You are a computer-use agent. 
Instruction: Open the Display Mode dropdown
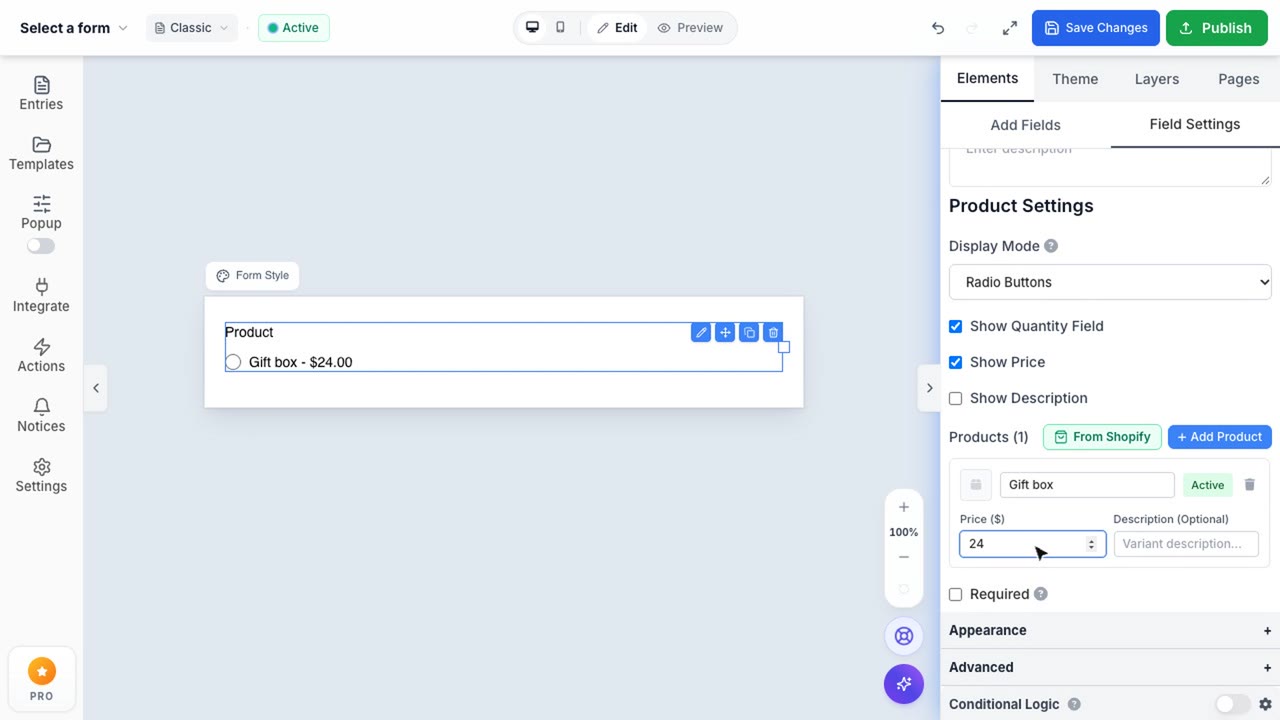(x=1110, y=282)
